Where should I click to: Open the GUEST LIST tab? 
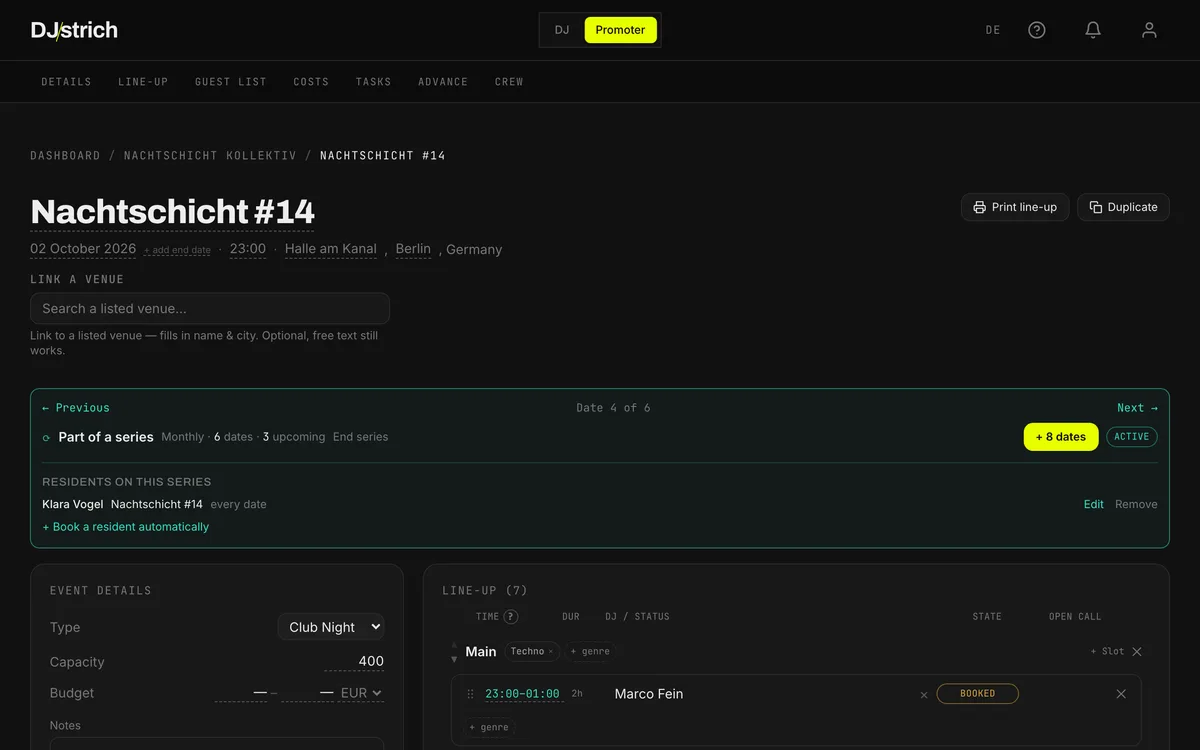pyautogui.click(x=231, y=82)
